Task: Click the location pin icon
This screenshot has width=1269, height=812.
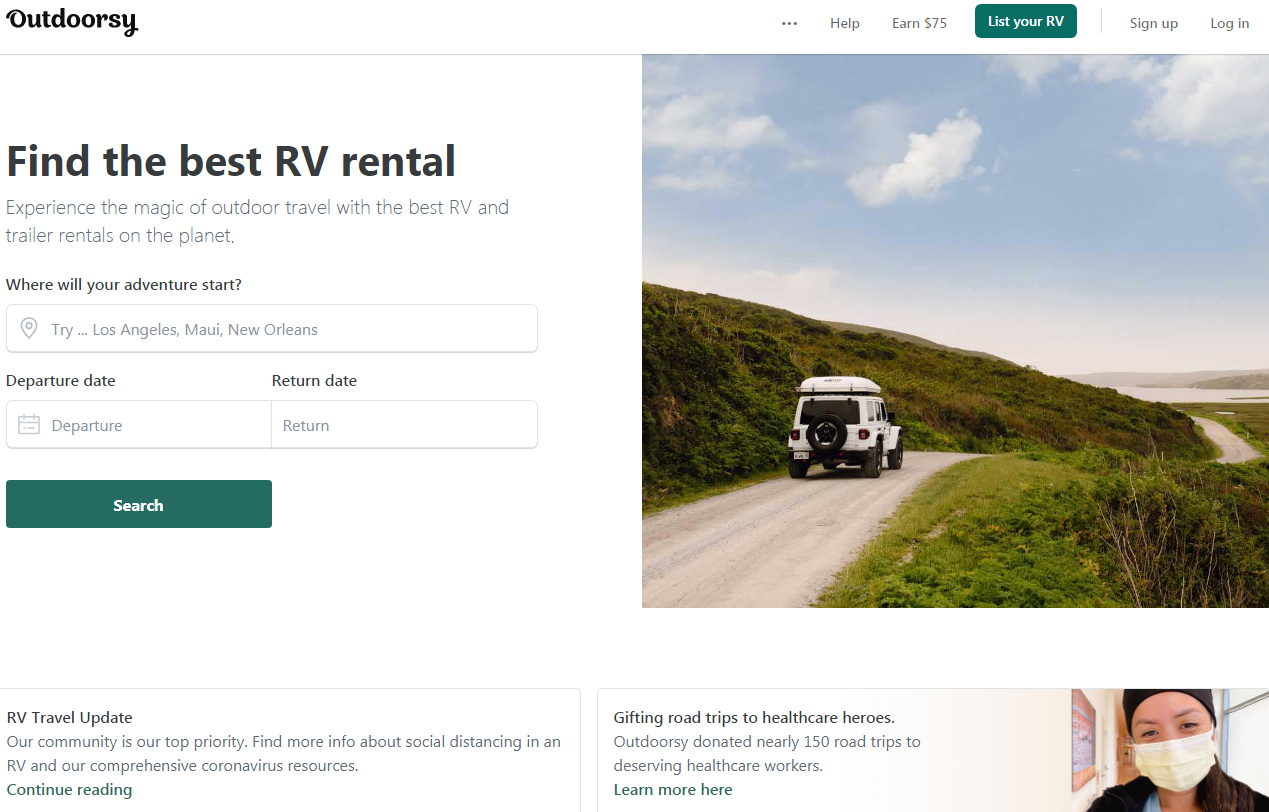Action: 29,328
